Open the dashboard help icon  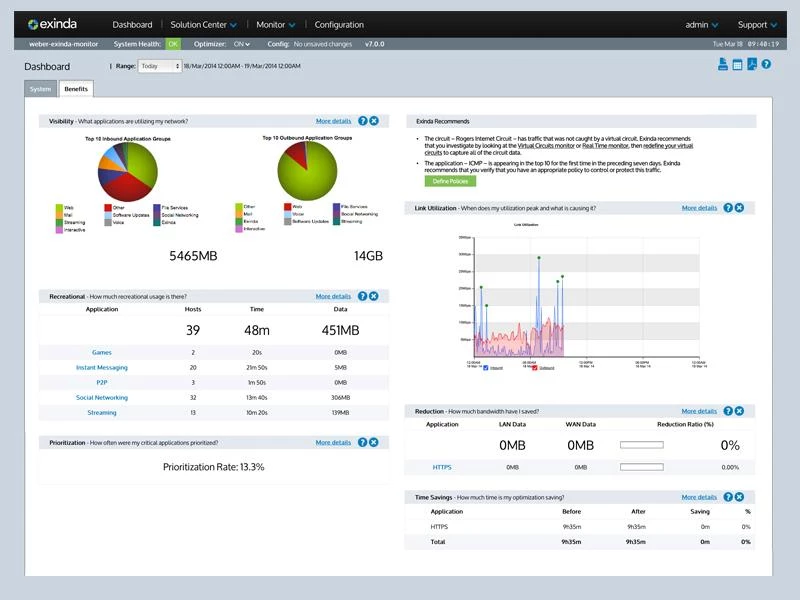click(766, 65)
